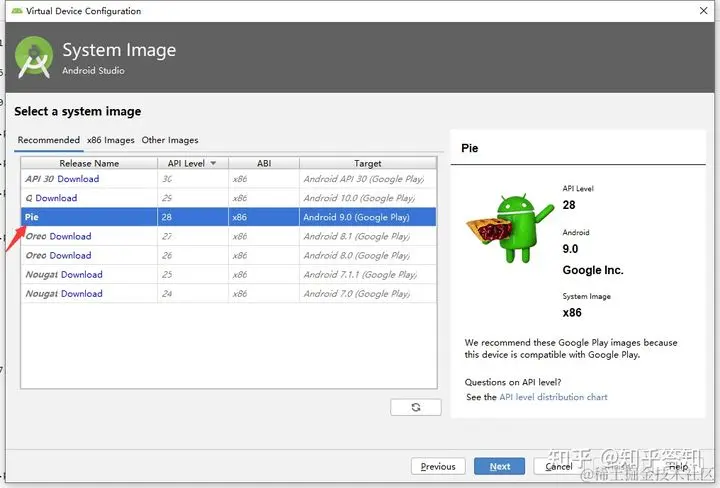Open the API level distribution chart link
The width and height of the screenshot is (720, 488).
[553, 397]
